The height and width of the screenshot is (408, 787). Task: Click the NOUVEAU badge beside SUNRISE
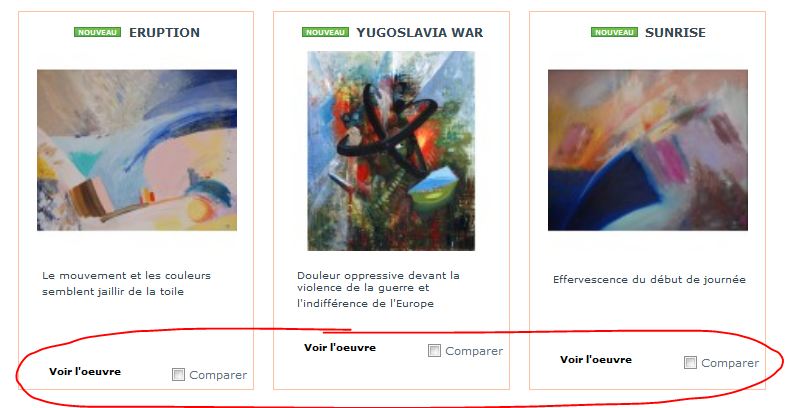click(614, 32)
